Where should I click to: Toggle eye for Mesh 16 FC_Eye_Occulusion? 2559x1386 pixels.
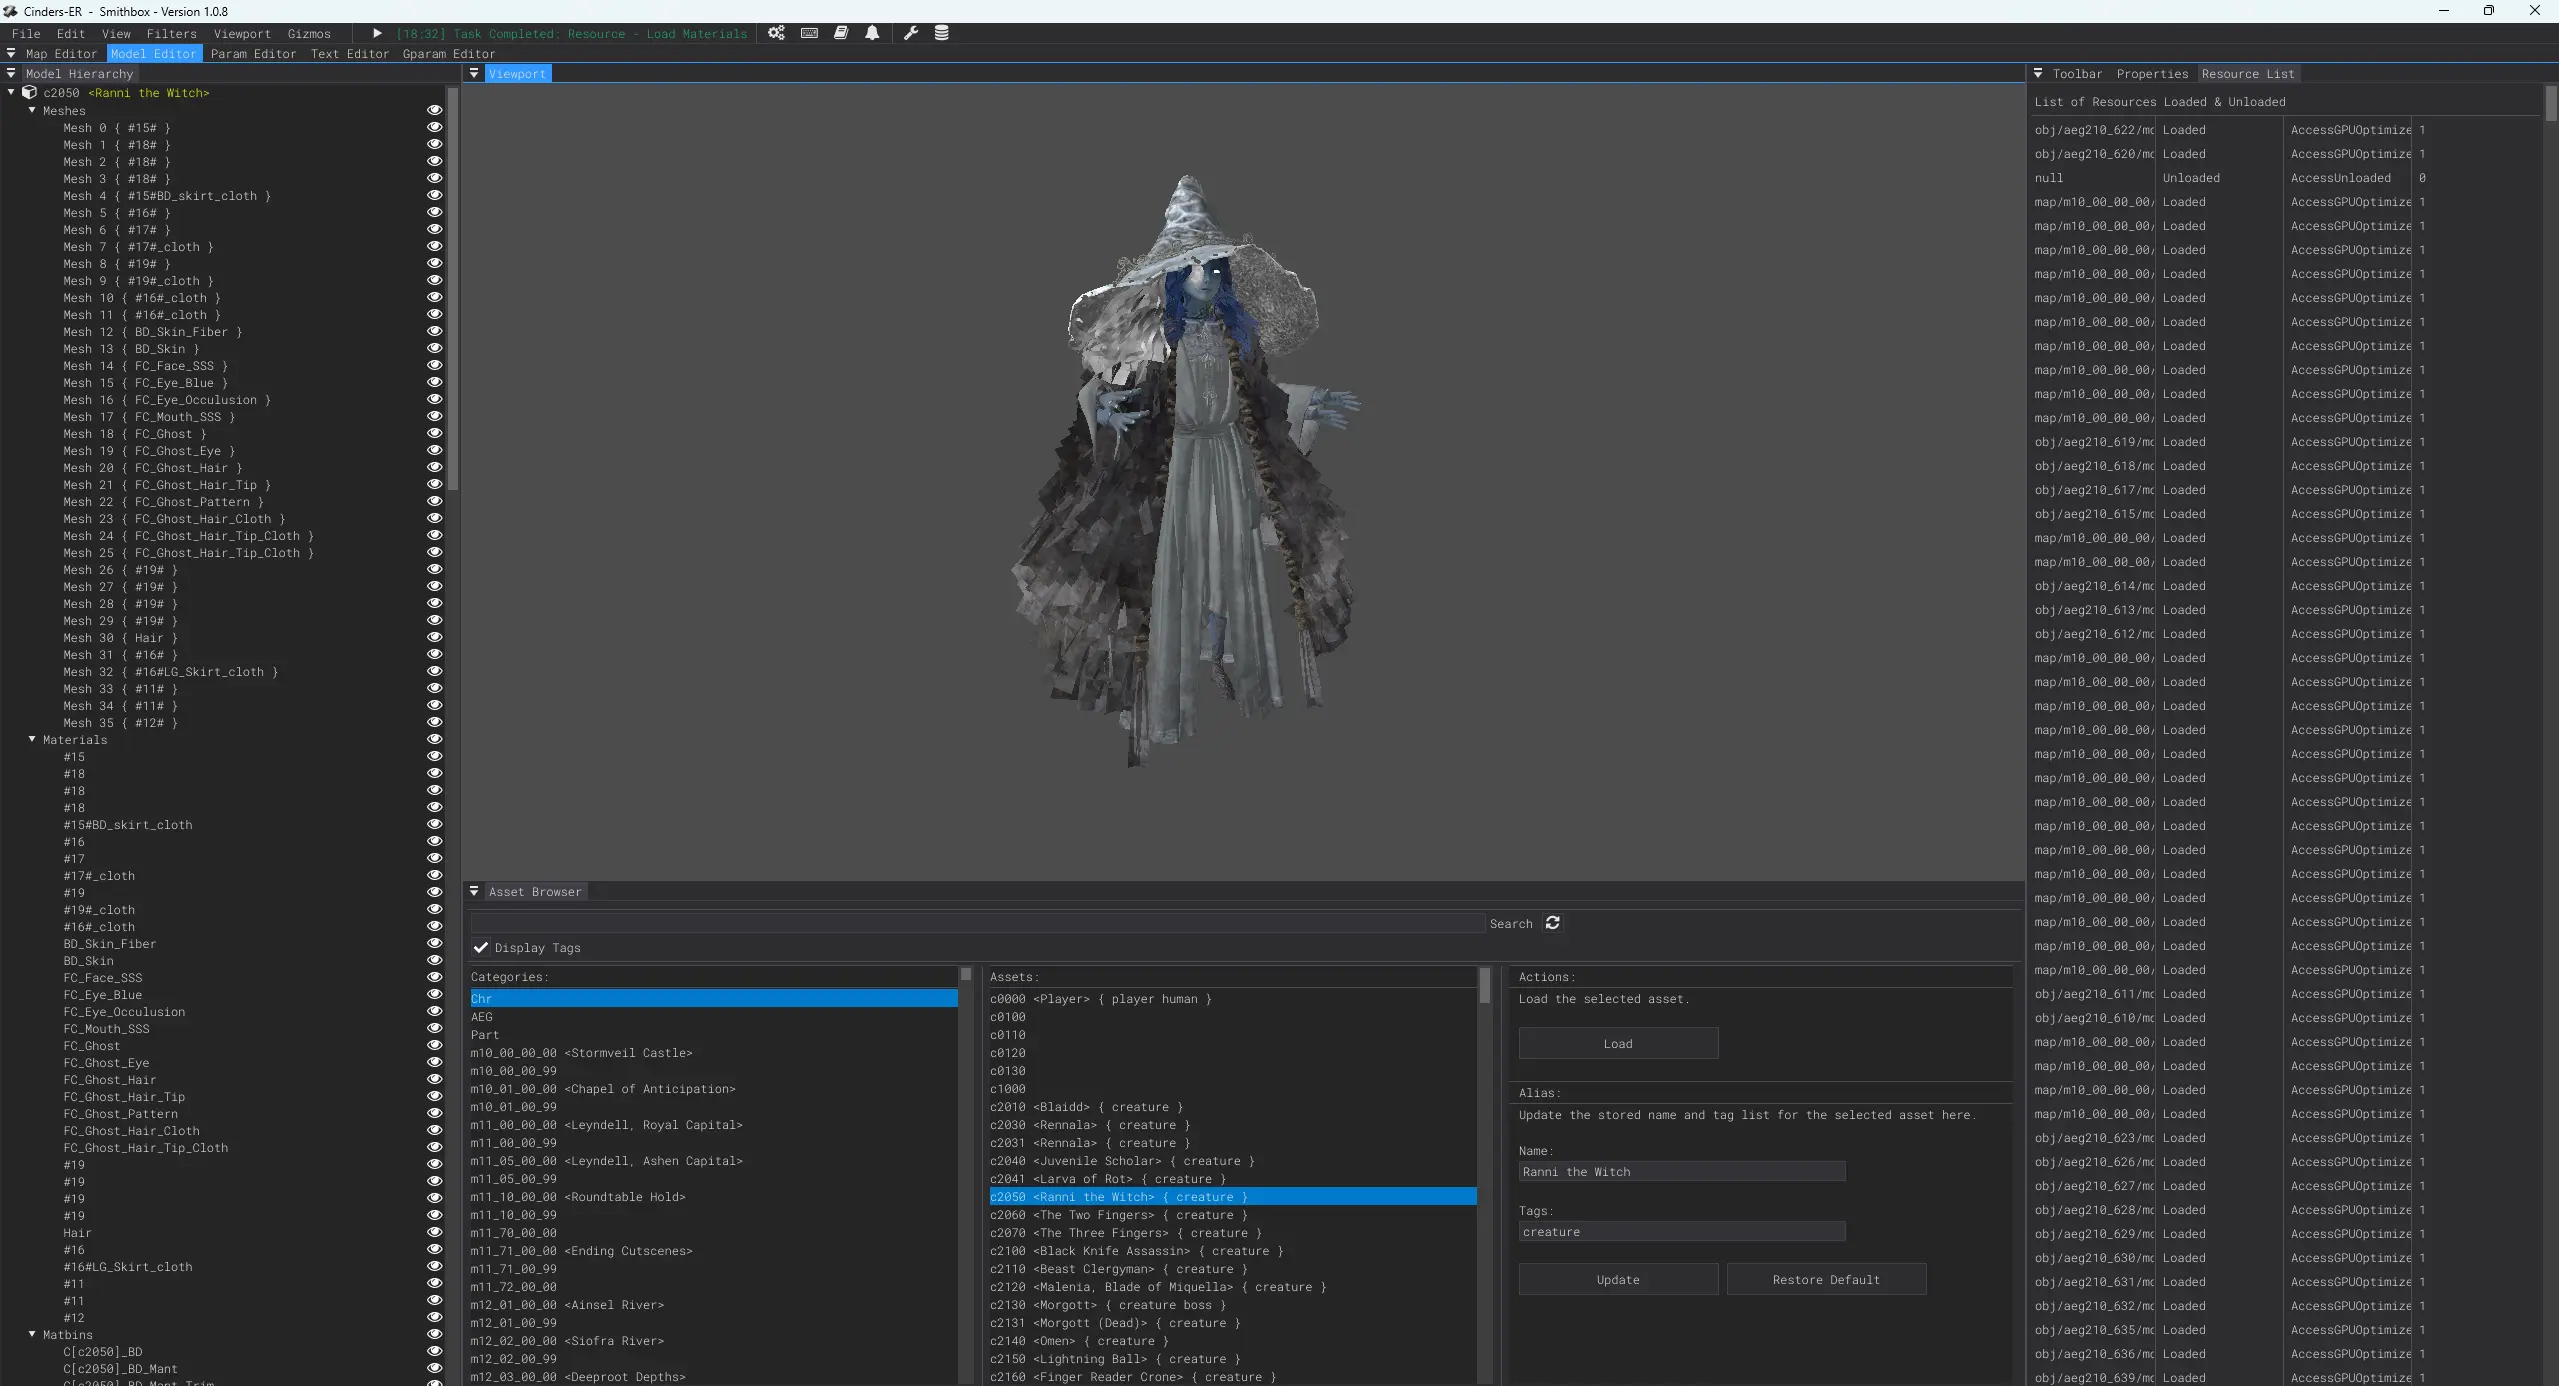(x=434, y=399)
